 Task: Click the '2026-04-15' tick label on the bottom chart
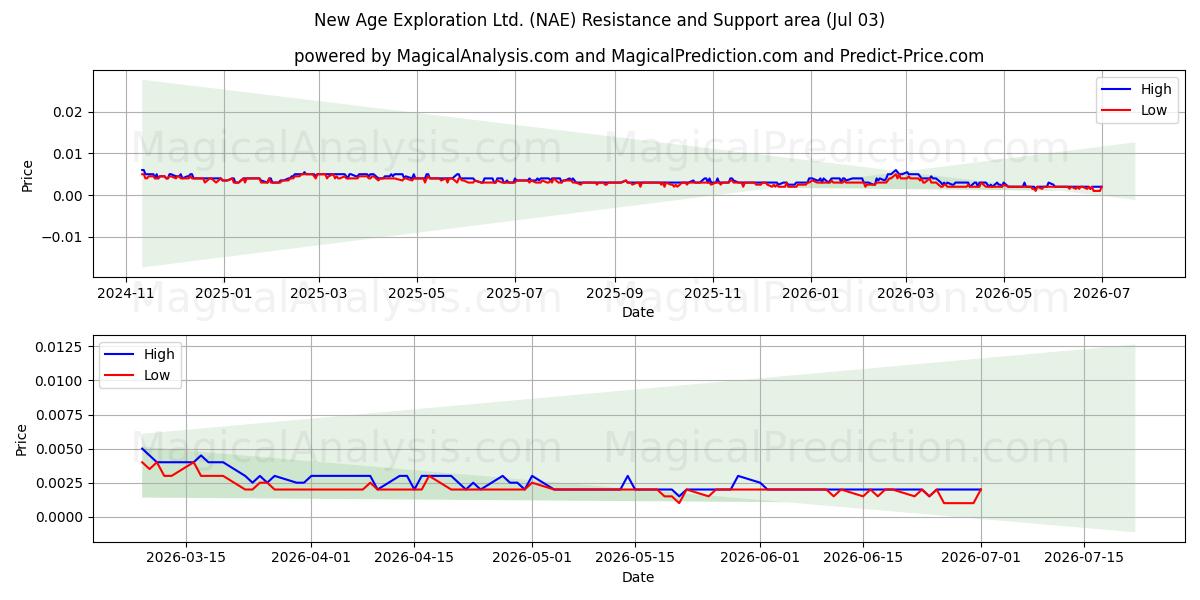(414, 558)
